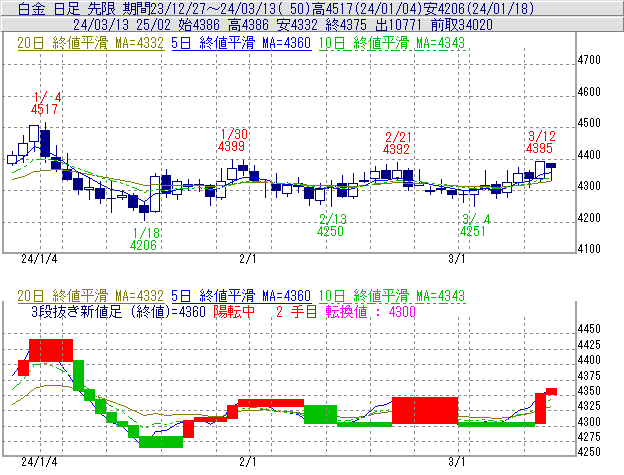
Task: Click the 4425 lower chart axis label
Action: click(589, 345)
